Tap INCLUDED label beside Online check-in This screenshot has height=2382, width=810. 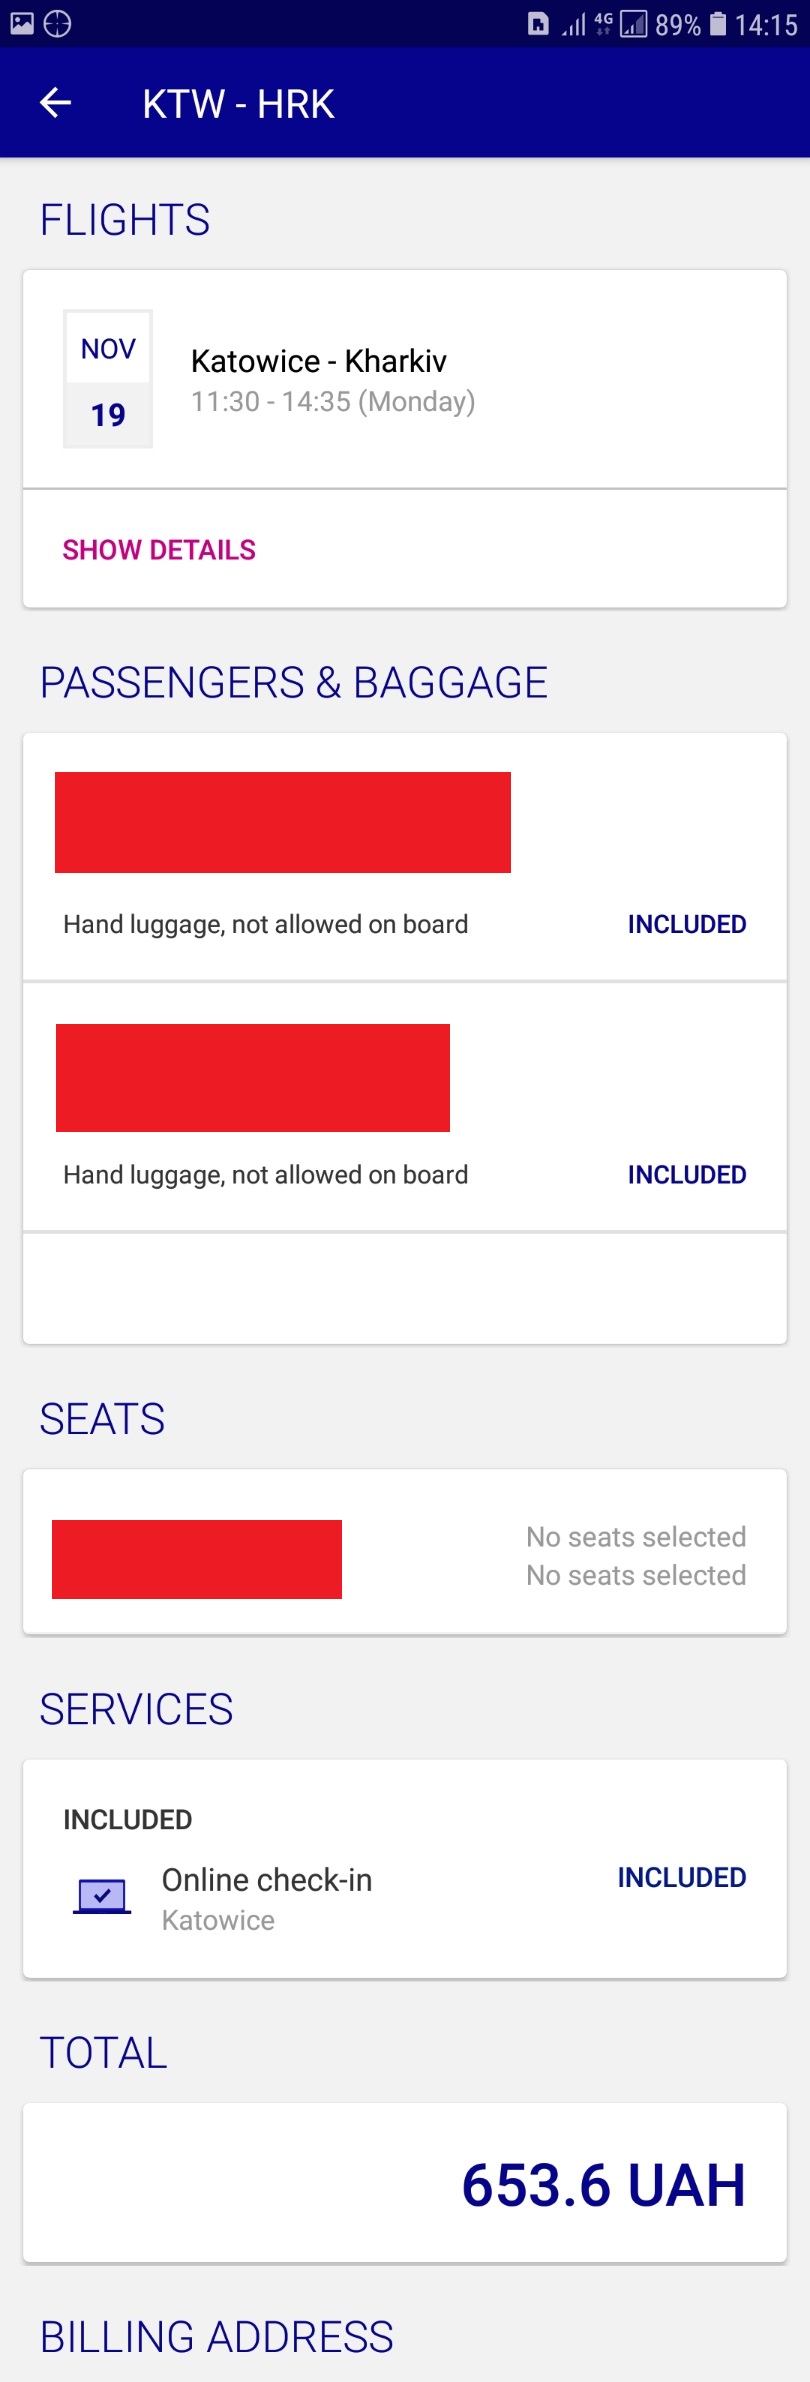(682, 1877)
